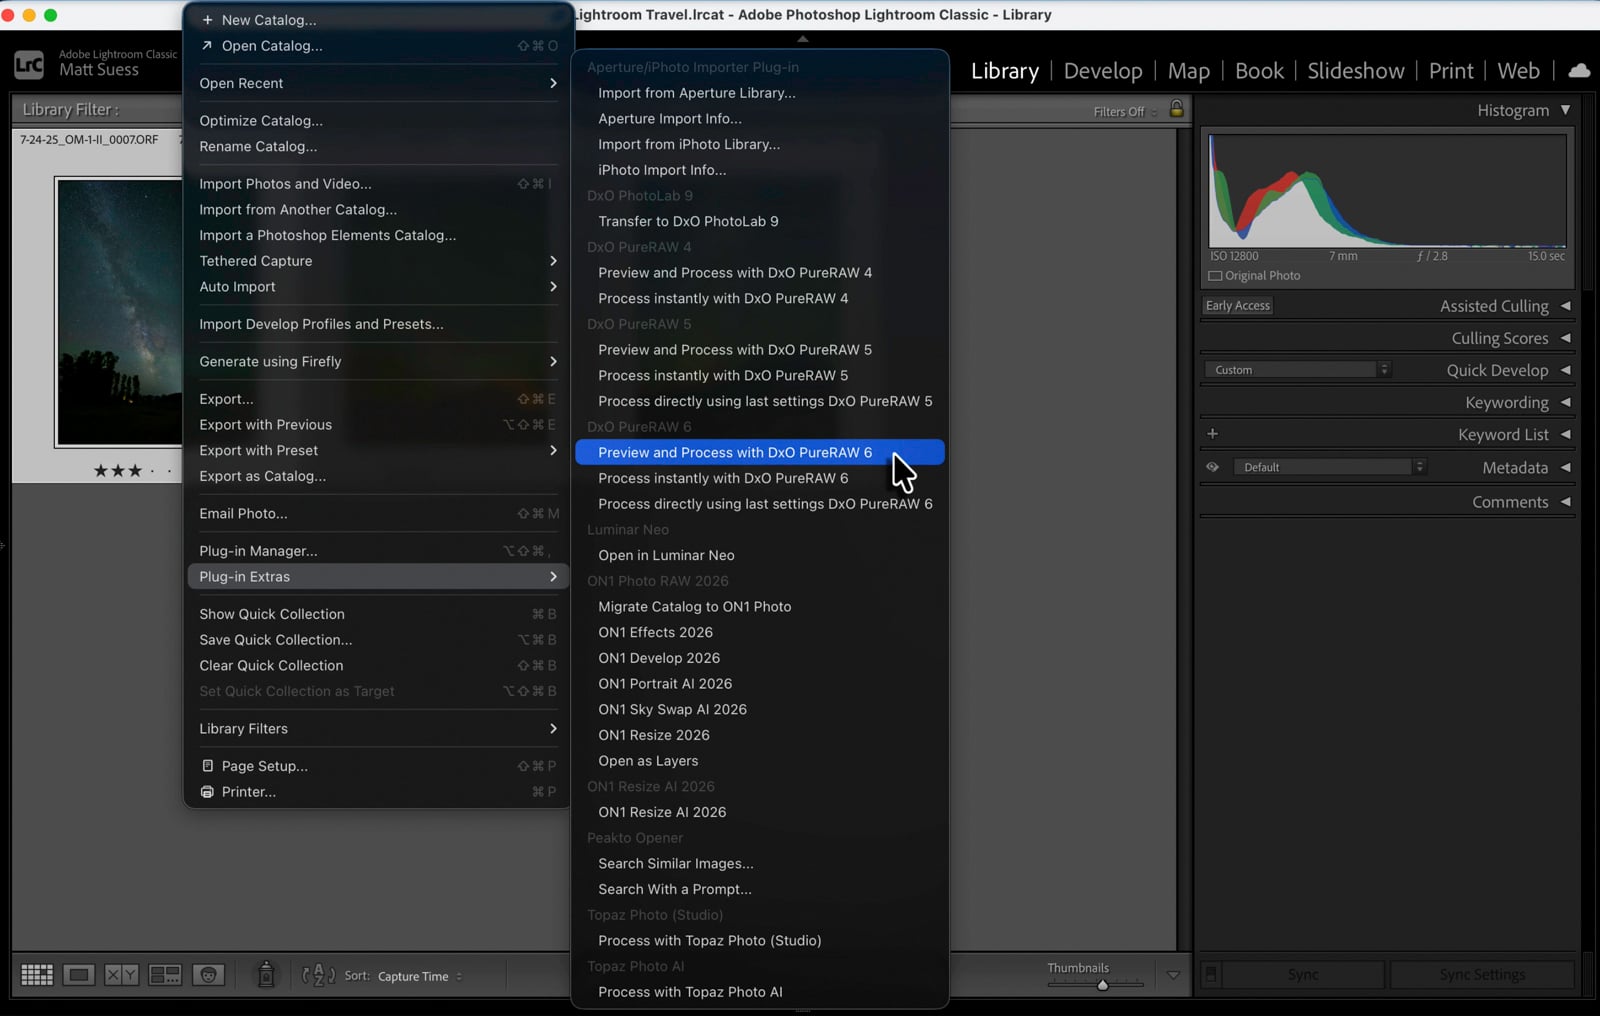Click the Sync button
The height and width of the screenshot is (1016, 1600).
point(1303,974)
